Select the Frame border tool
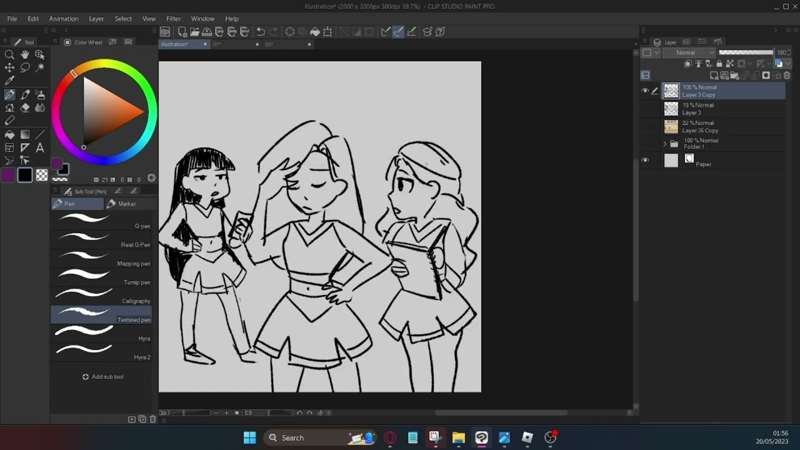 (x=9, y=148)
